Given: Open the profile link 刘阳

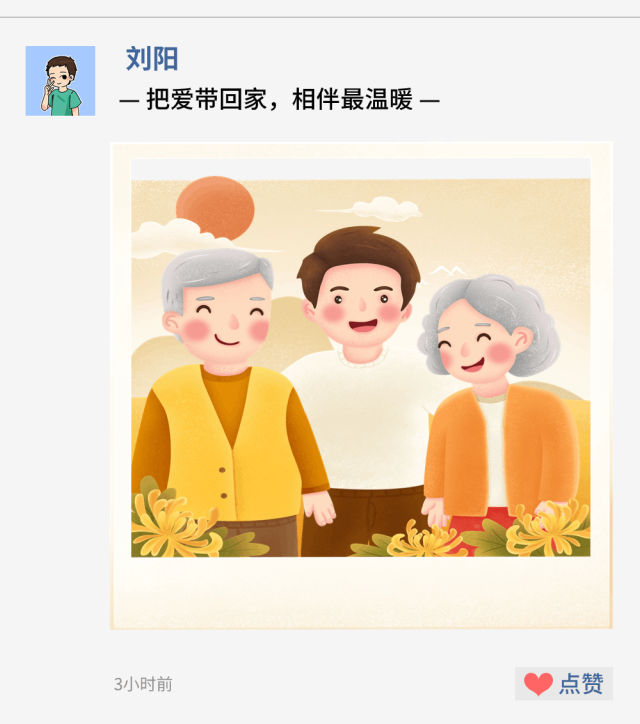Looking at the screenshot, I should tap(152, 59).
